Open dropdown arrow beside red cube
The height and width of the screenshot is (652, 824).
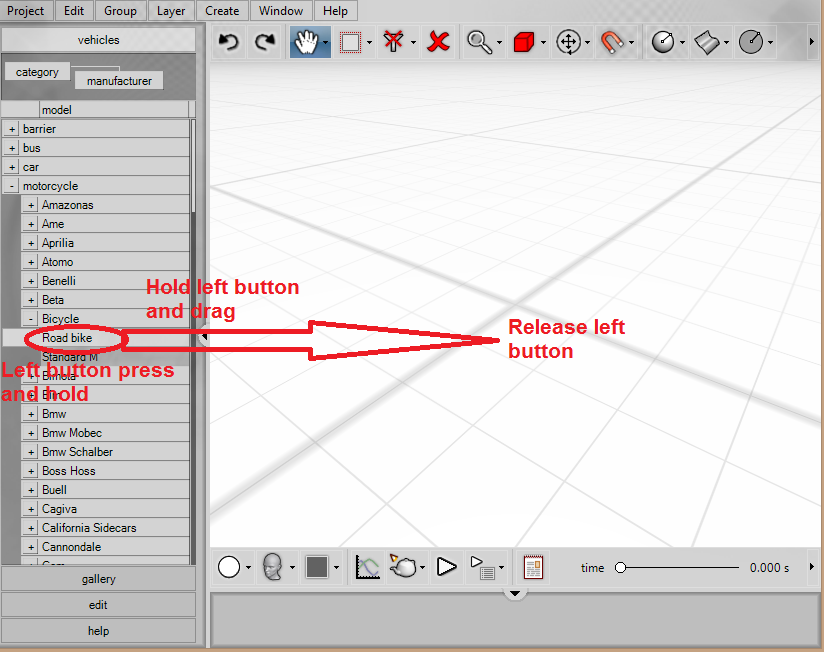pyautogui.click(x=543, y=43)
